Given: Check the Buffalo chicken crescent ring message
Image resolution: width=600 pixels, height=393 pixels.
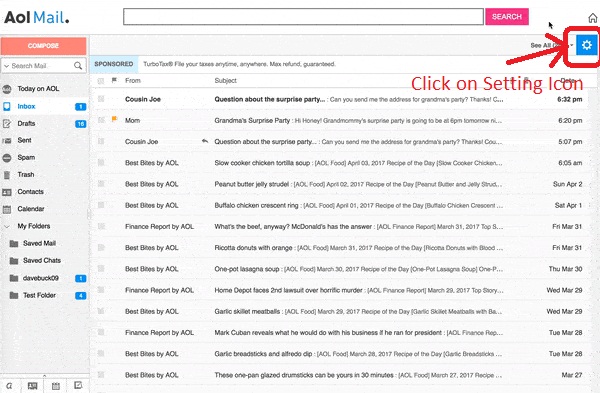Looking at the screenshot, I should point(101,205).
